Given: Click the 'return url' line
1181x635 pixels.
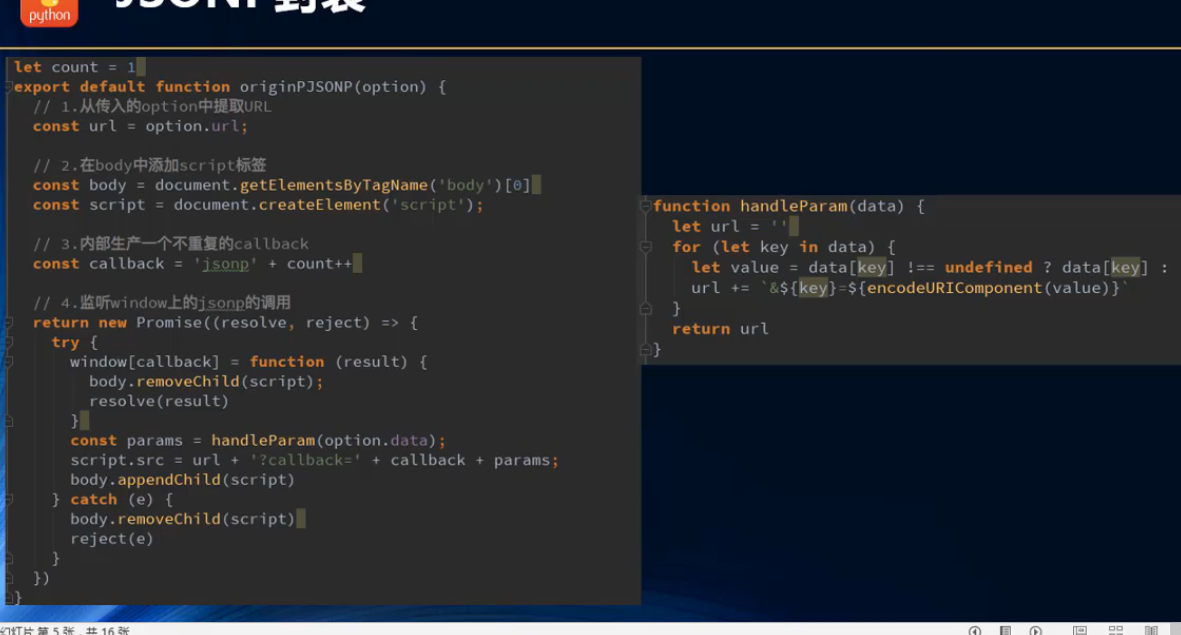Looking at the screenshot, I should point(720,328).
